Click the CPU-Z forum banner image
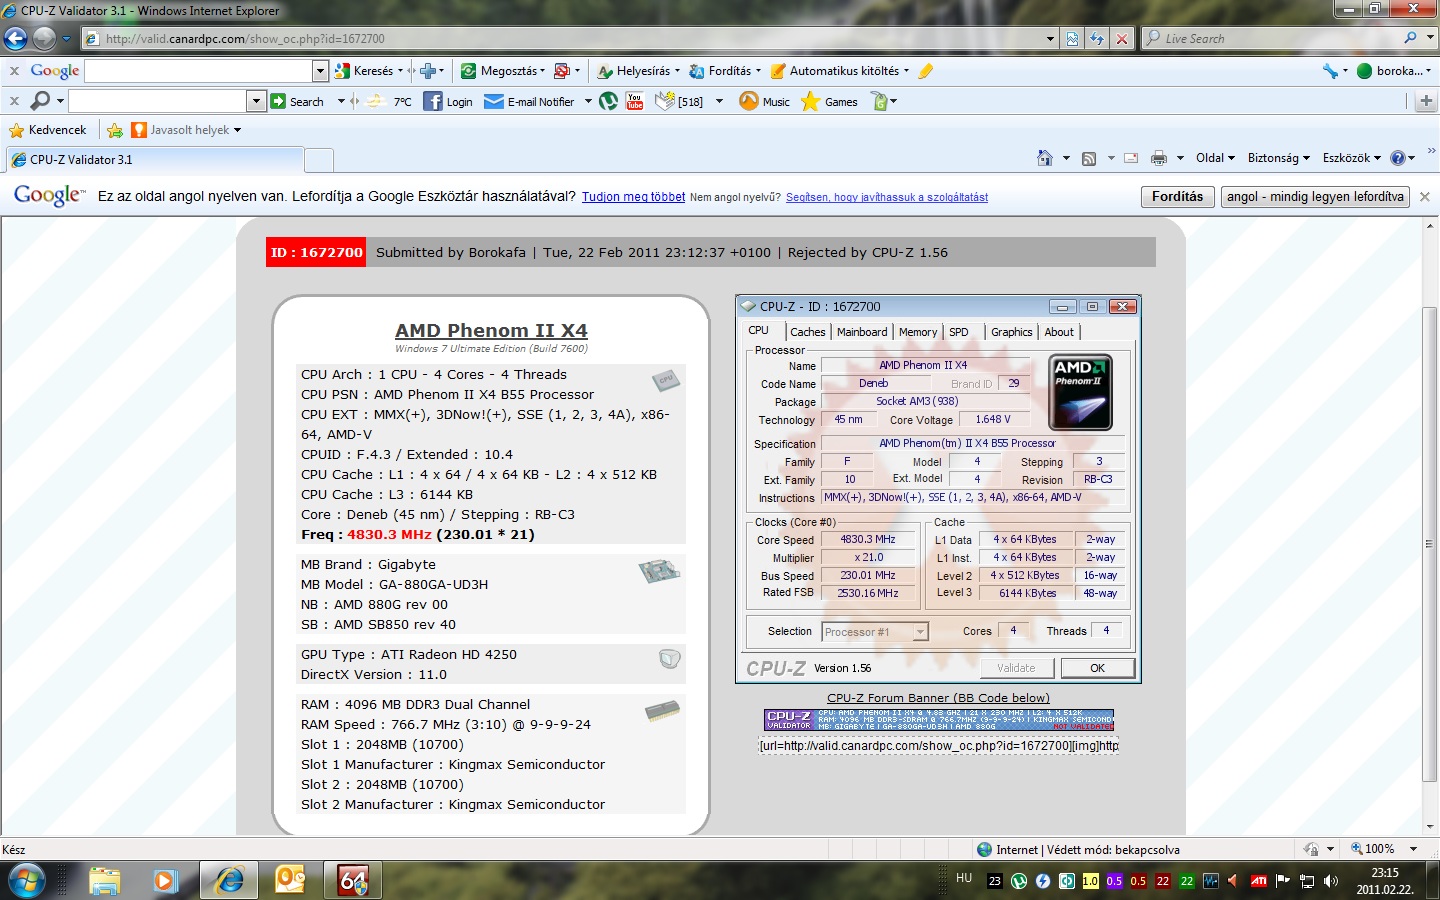The image size is (1440, 900). coord(938,720)
